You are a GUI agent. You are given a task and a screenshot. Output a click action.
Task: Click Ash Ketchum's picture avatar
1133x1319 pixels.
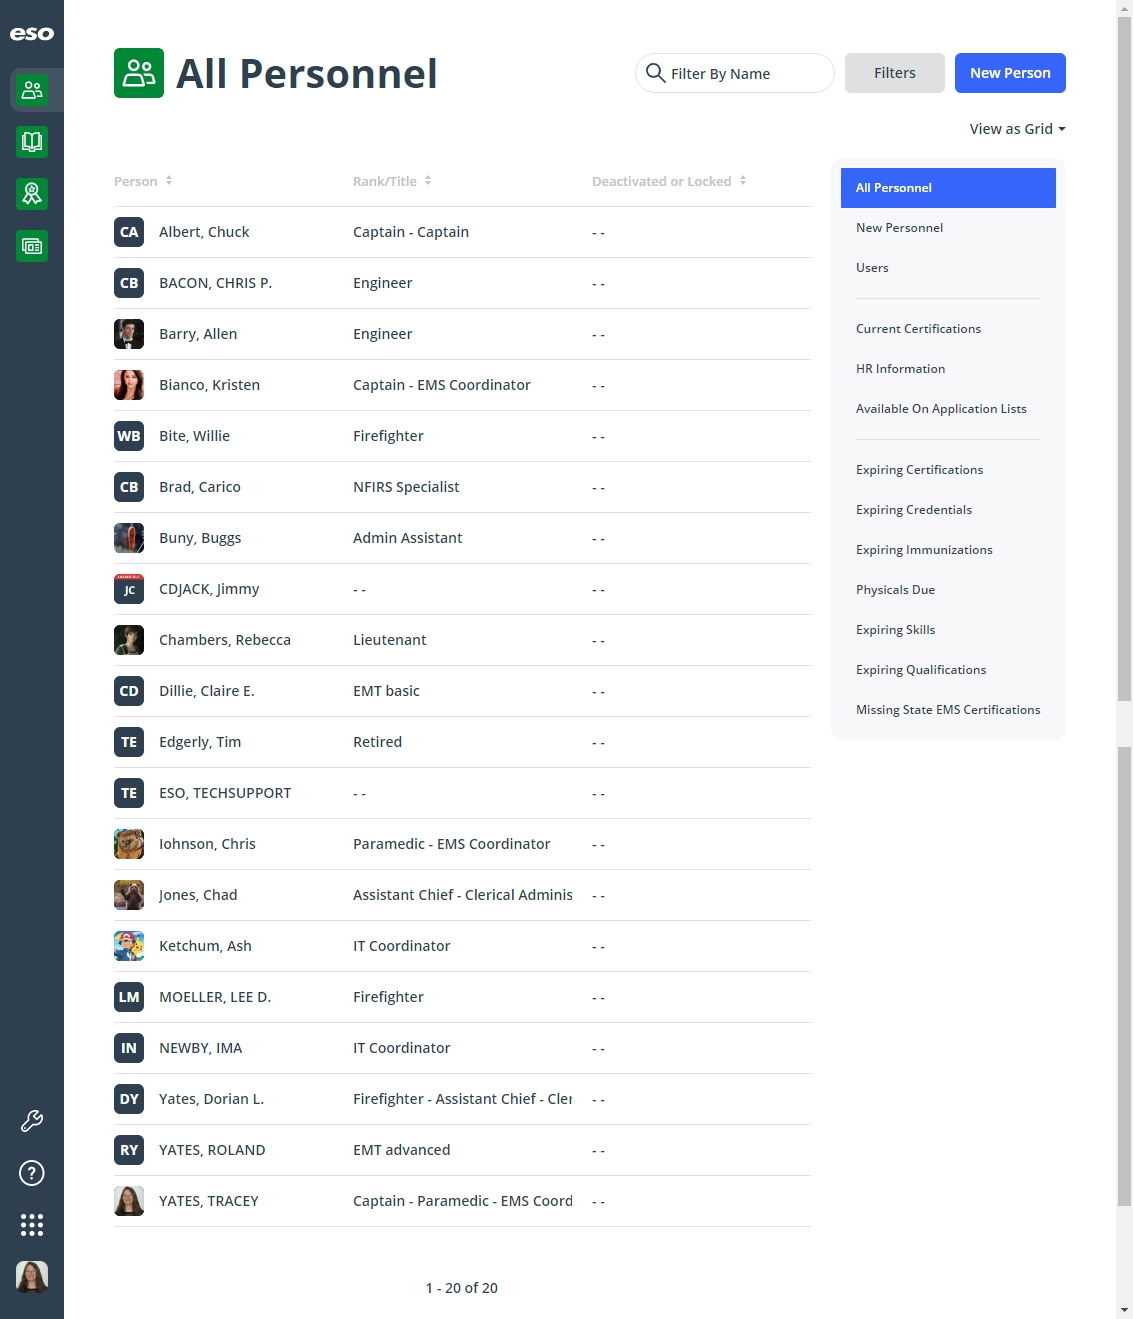129,946
